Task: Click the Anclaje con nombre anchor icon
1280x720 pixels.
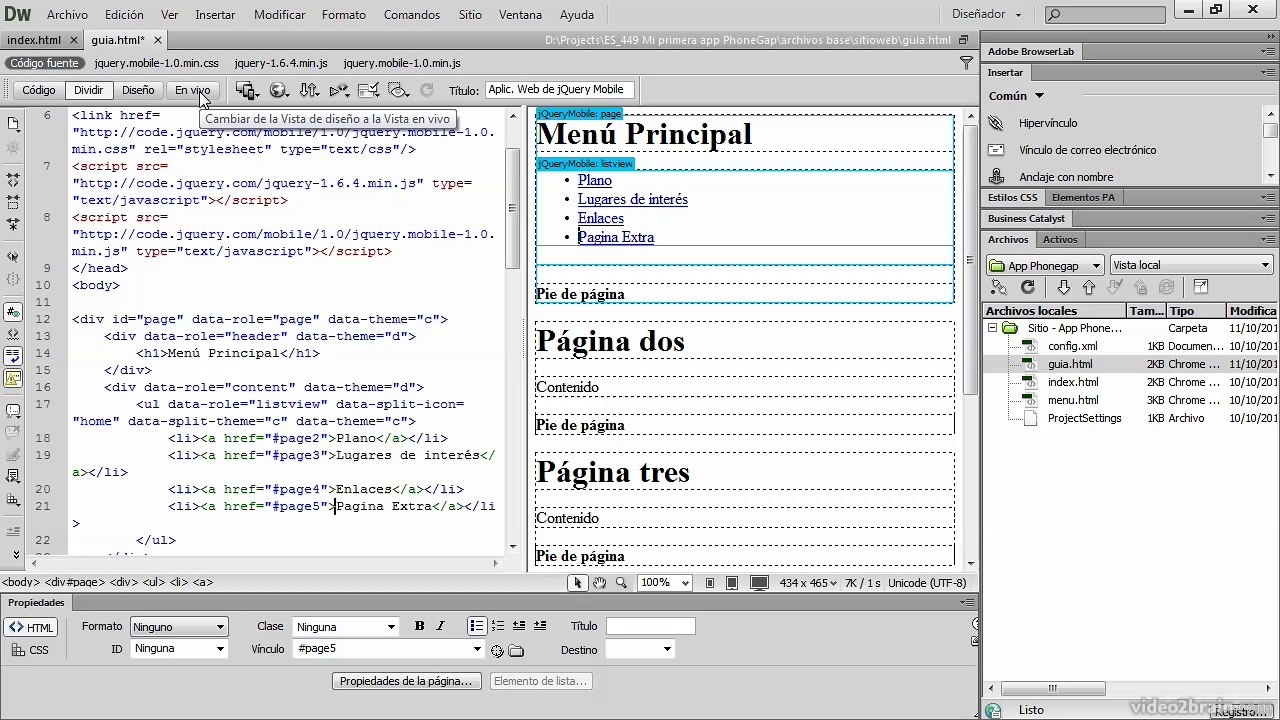Action: (x=995, y=177)
